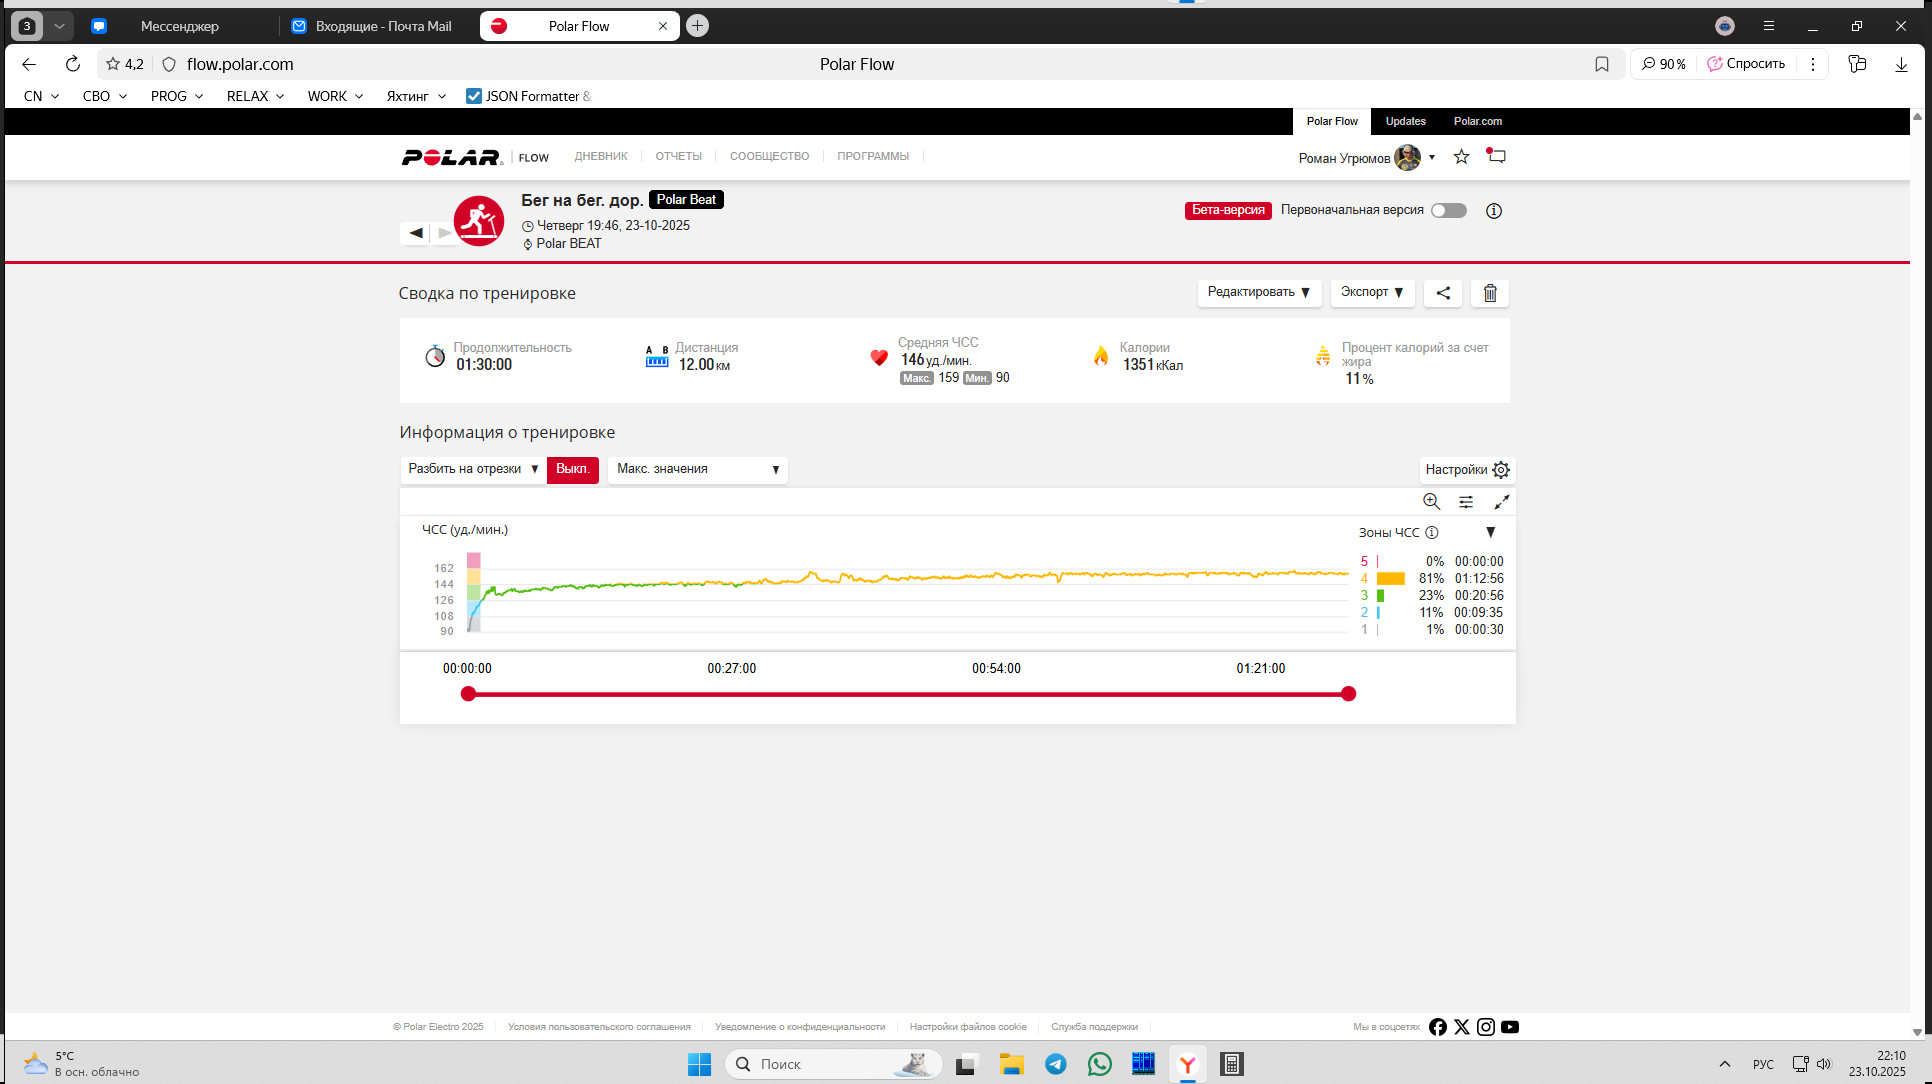Screen dimensions: 1932x1084
Task: Open File Explorer on taskbar
Action: tap(1011, 1064)
